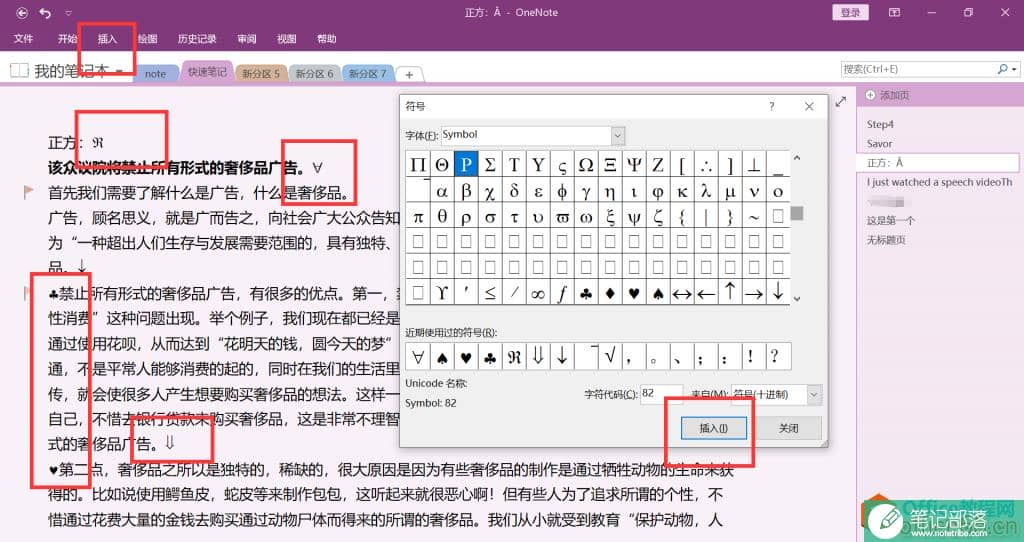This screenshot has height=542, width=1024.
Task: Click the Undo arrow in the title bar
Action: [45, 12]
